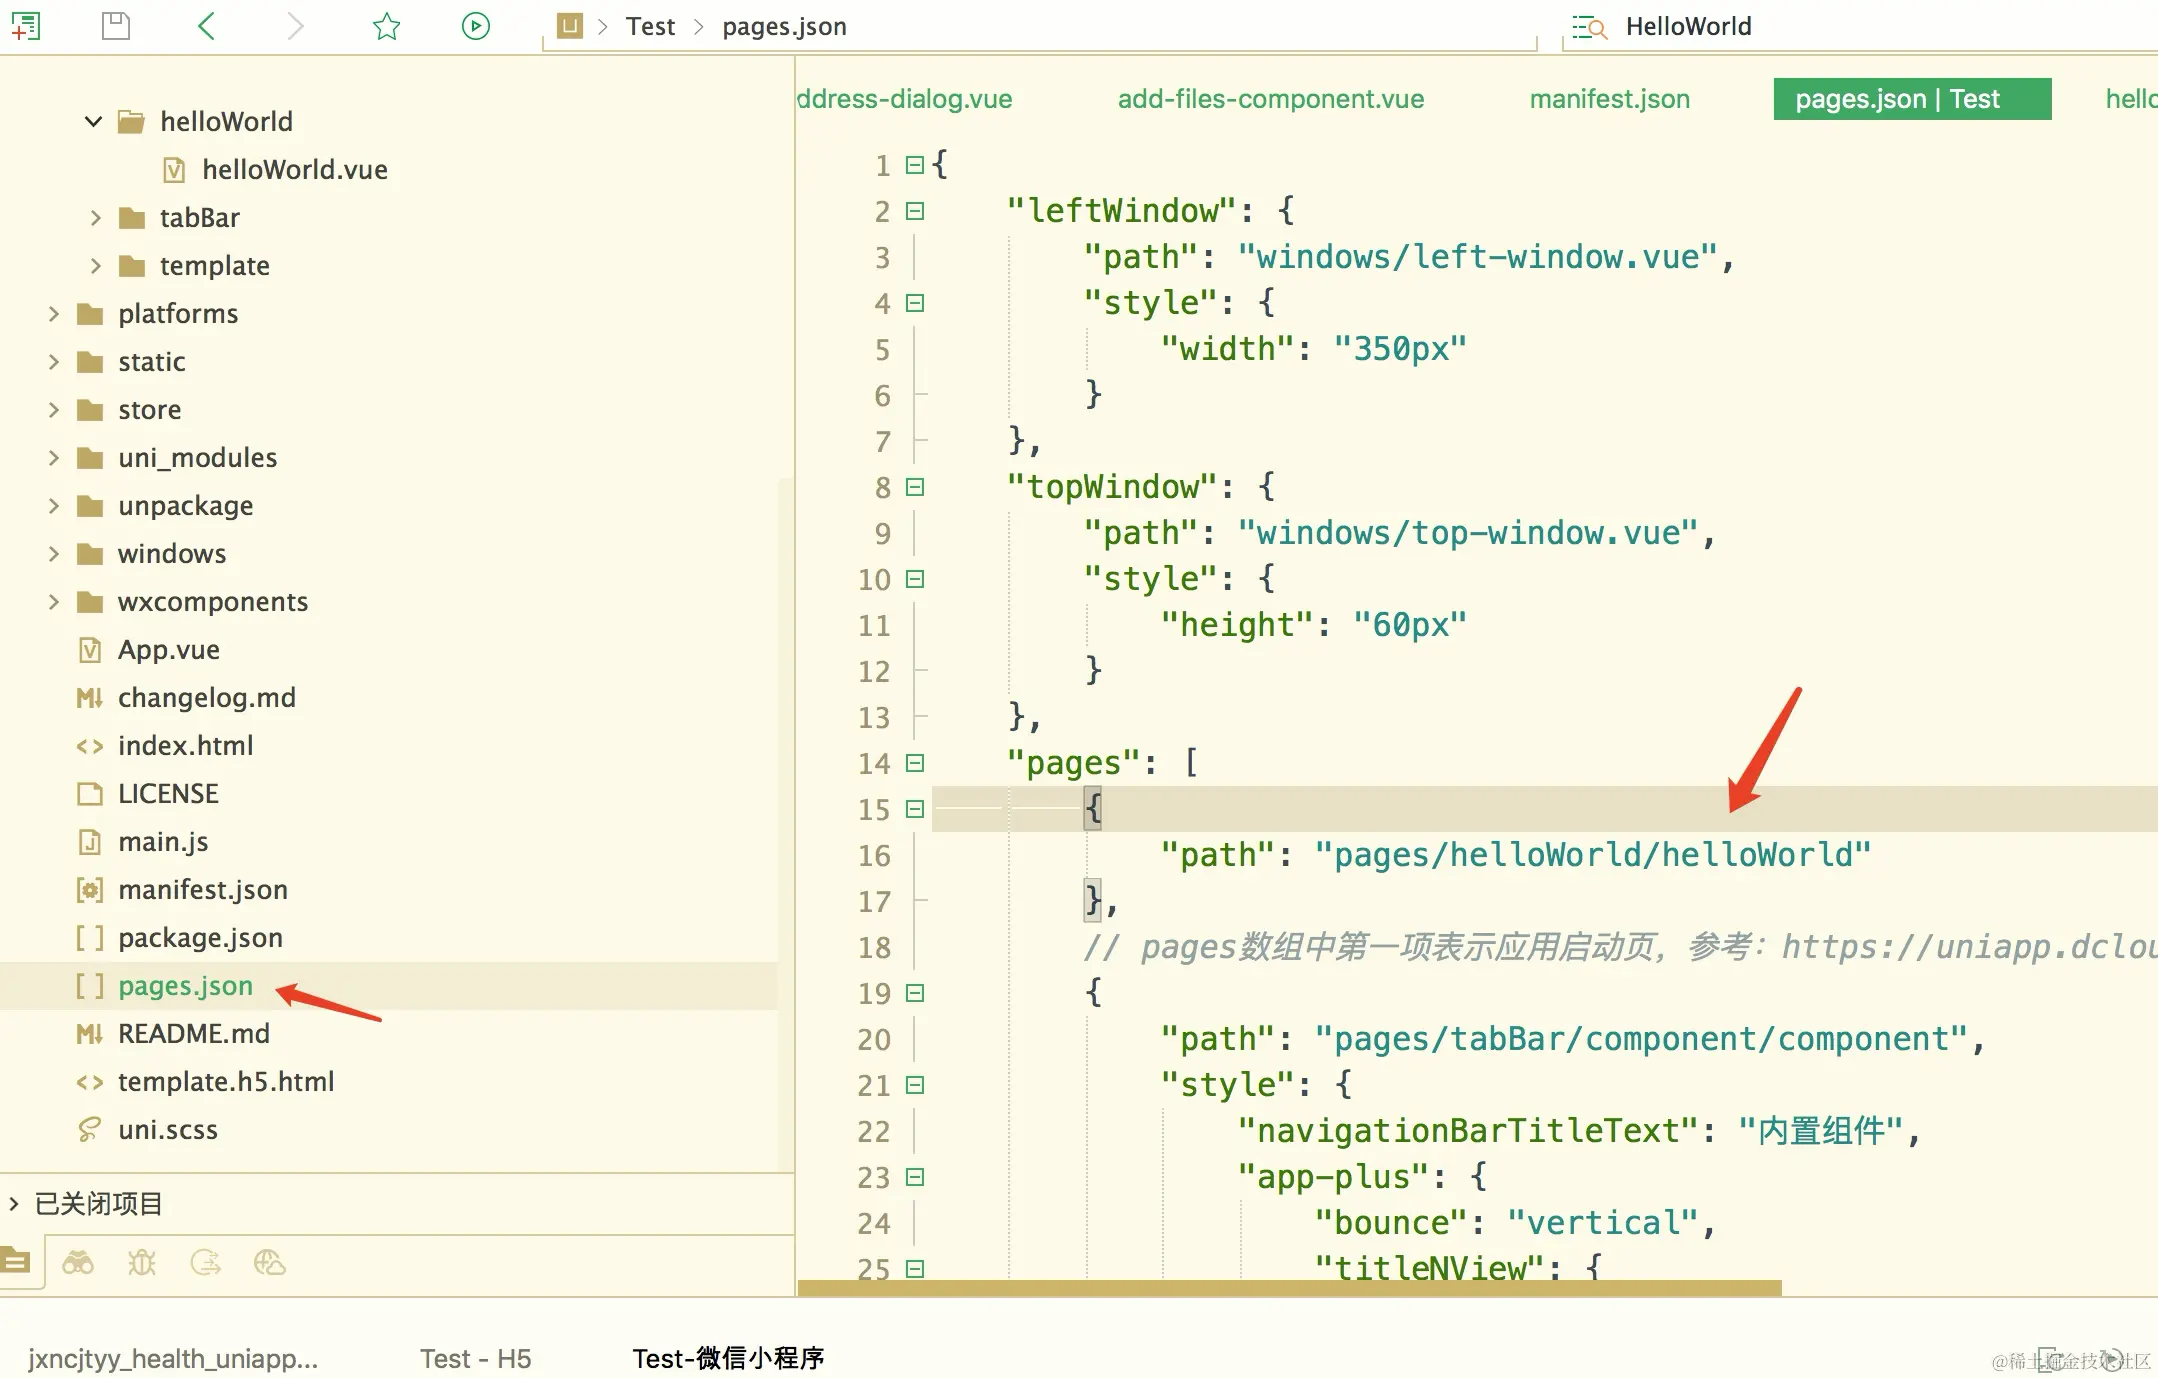
Task: Expand the unpackage folder
Action: point(53,506)
